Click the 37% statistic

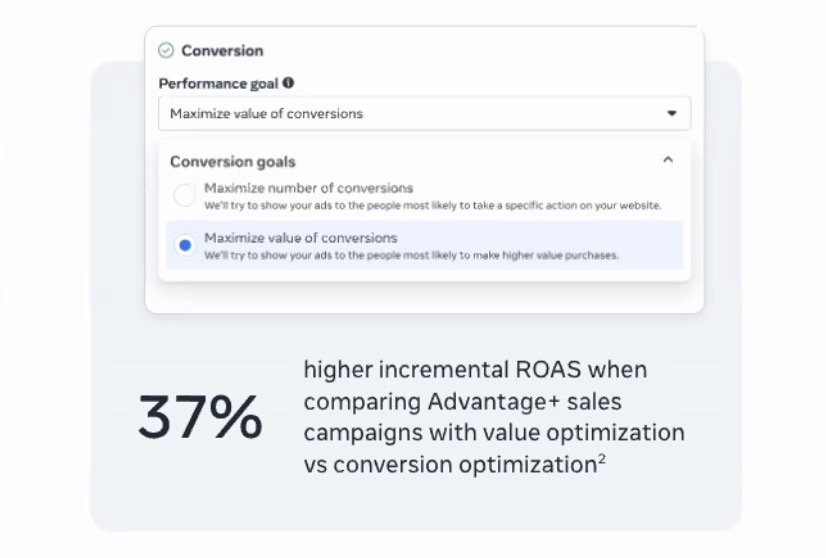[x=200, y=417]
